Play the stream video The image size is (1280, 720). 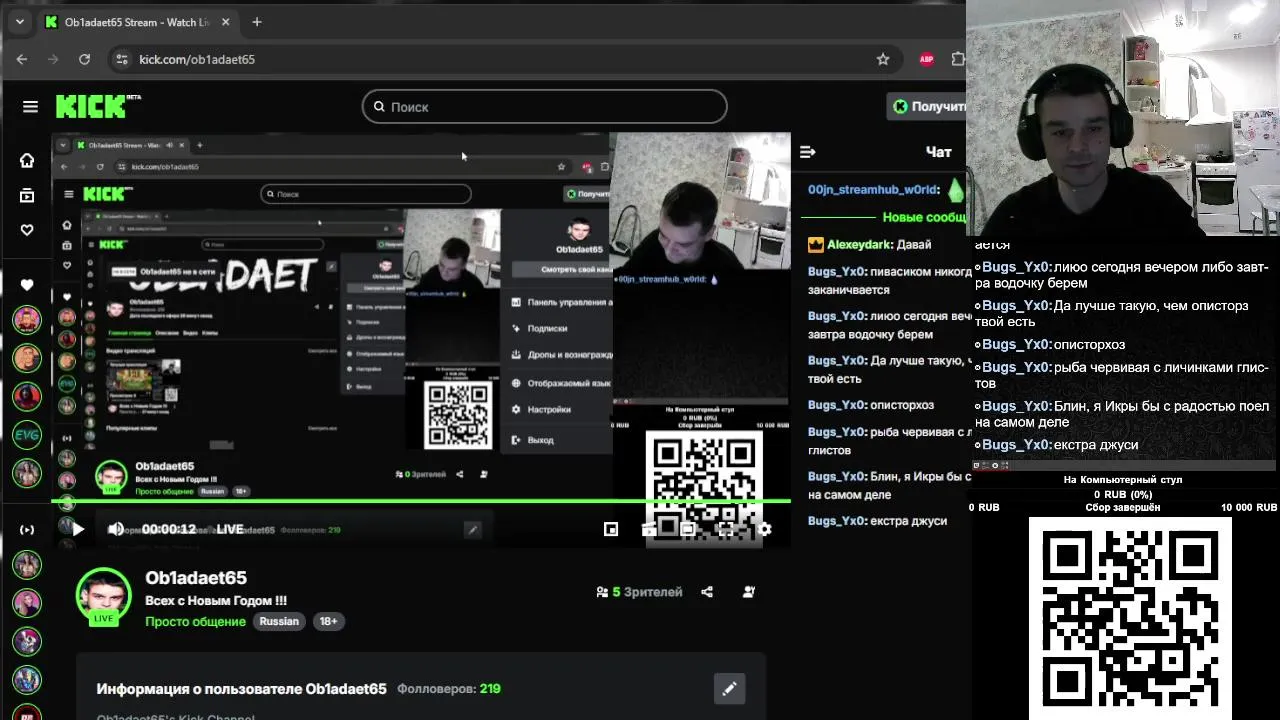point(78,529)
